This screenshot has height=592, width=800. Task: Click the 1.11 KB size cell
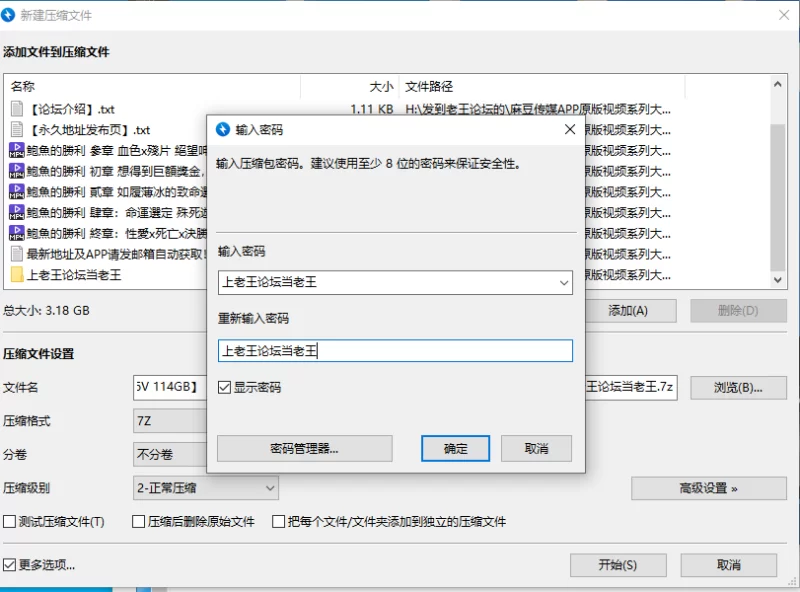[371, 109]
